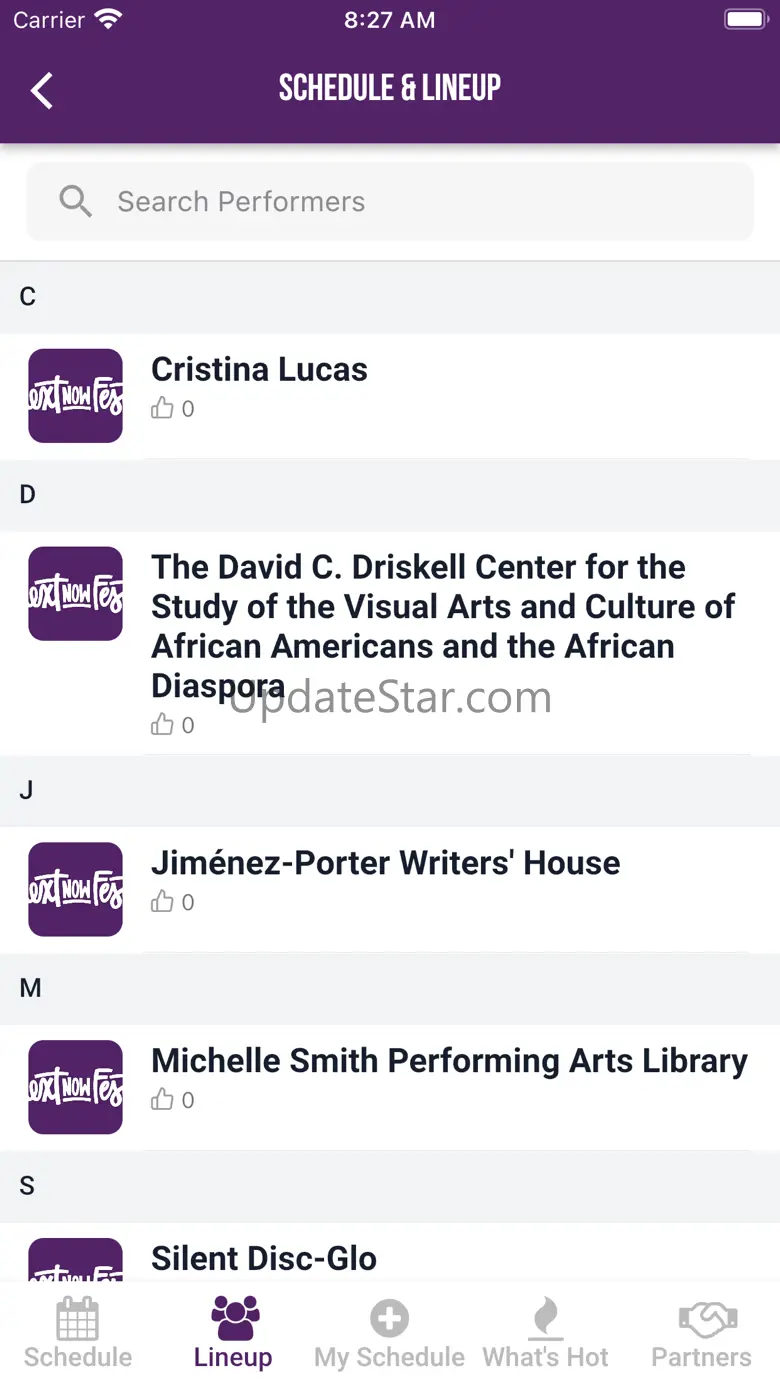Select Michelle Smith Performing Arts Library

[x=449, y=1061]
